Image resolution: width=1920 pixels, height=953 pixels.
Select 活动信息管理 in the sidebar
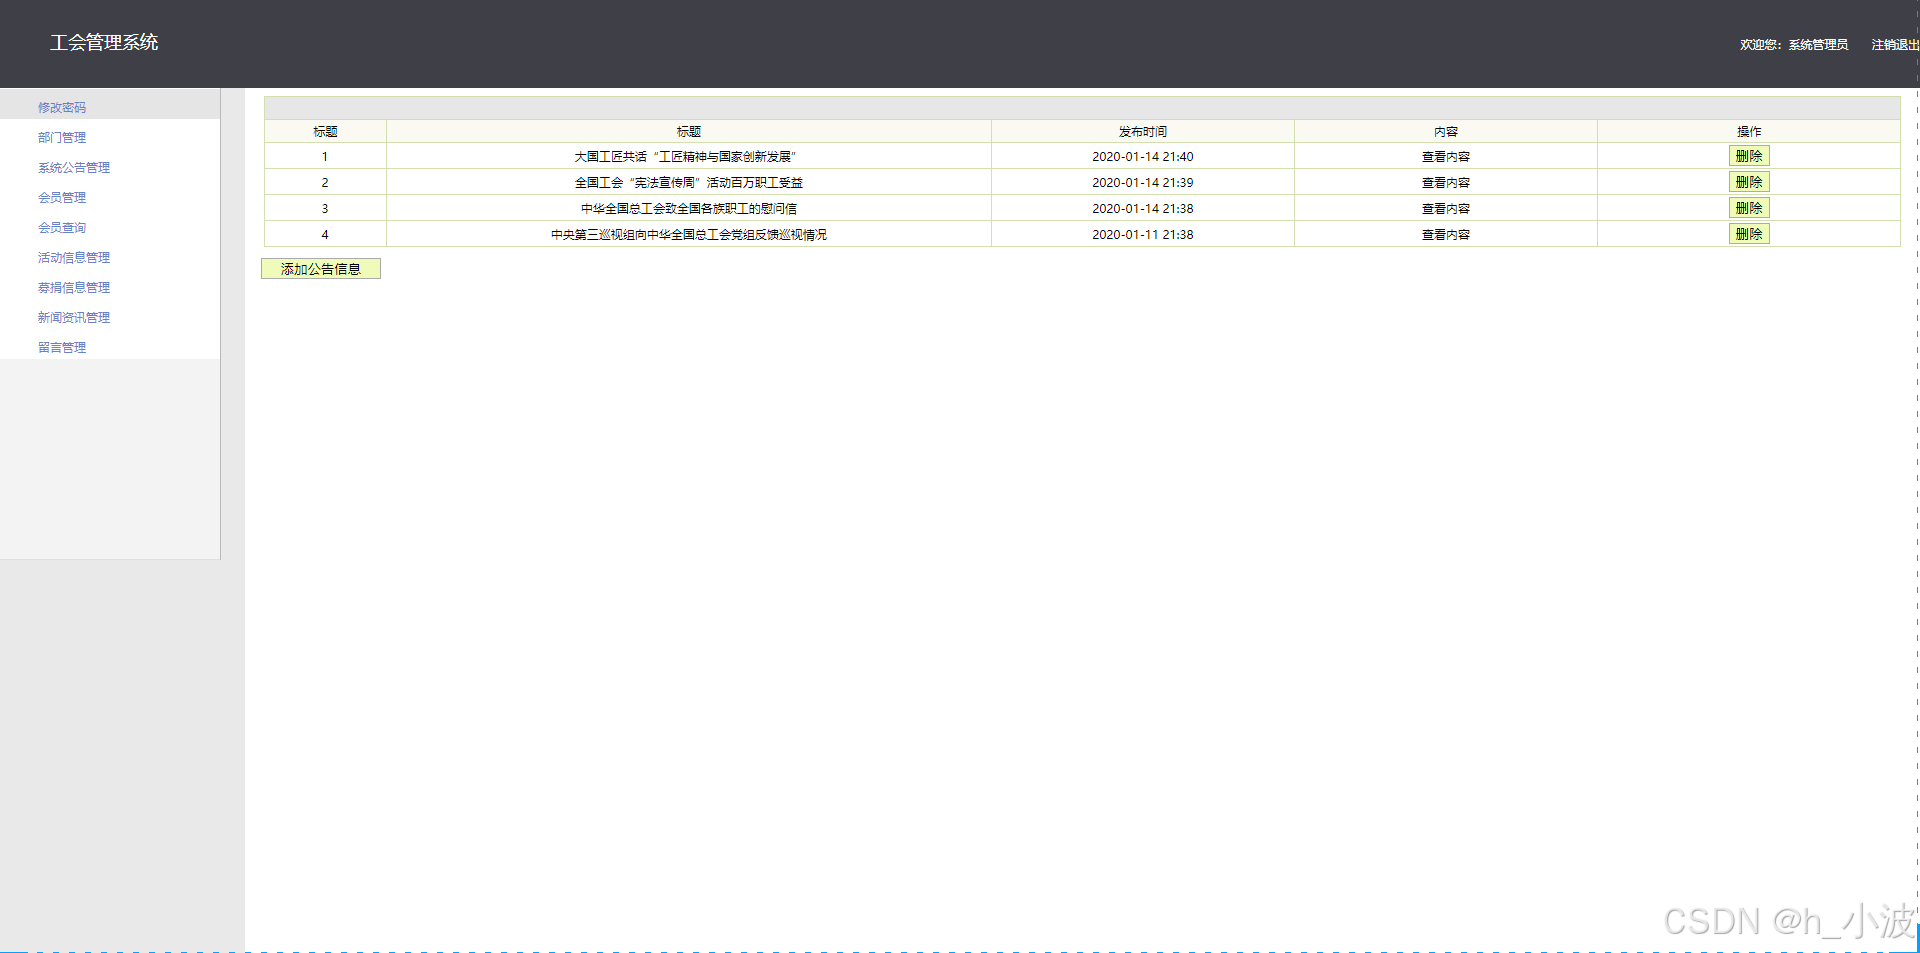[73, 257]
